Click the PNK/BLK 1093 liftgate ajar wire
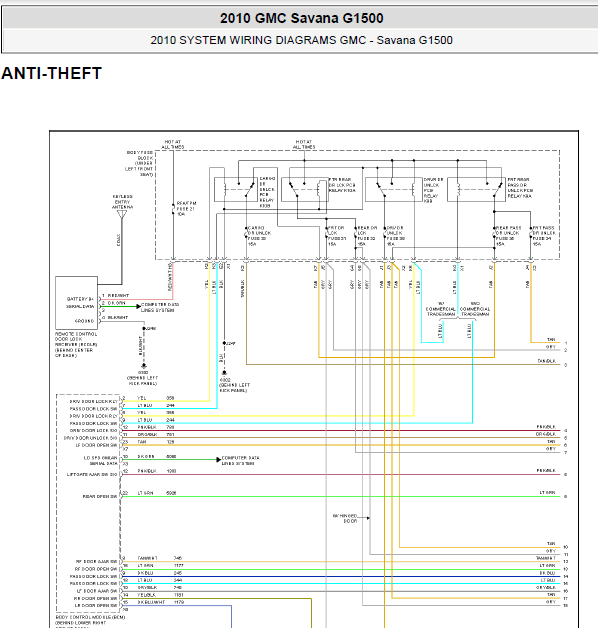598x628 pixels. pos(340,475)
